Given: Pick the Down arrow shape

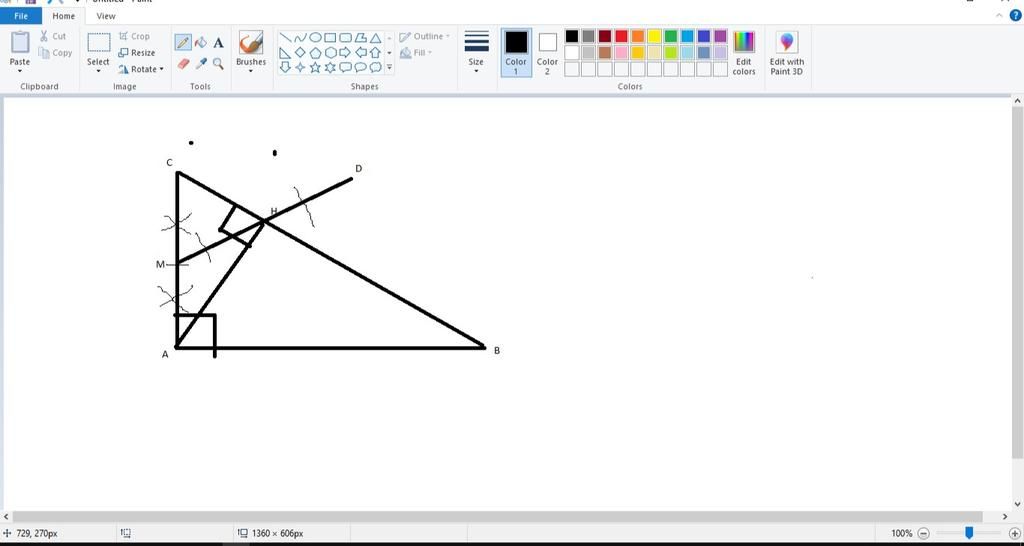Looking at the screenshot, I should (x=285, y=67).
